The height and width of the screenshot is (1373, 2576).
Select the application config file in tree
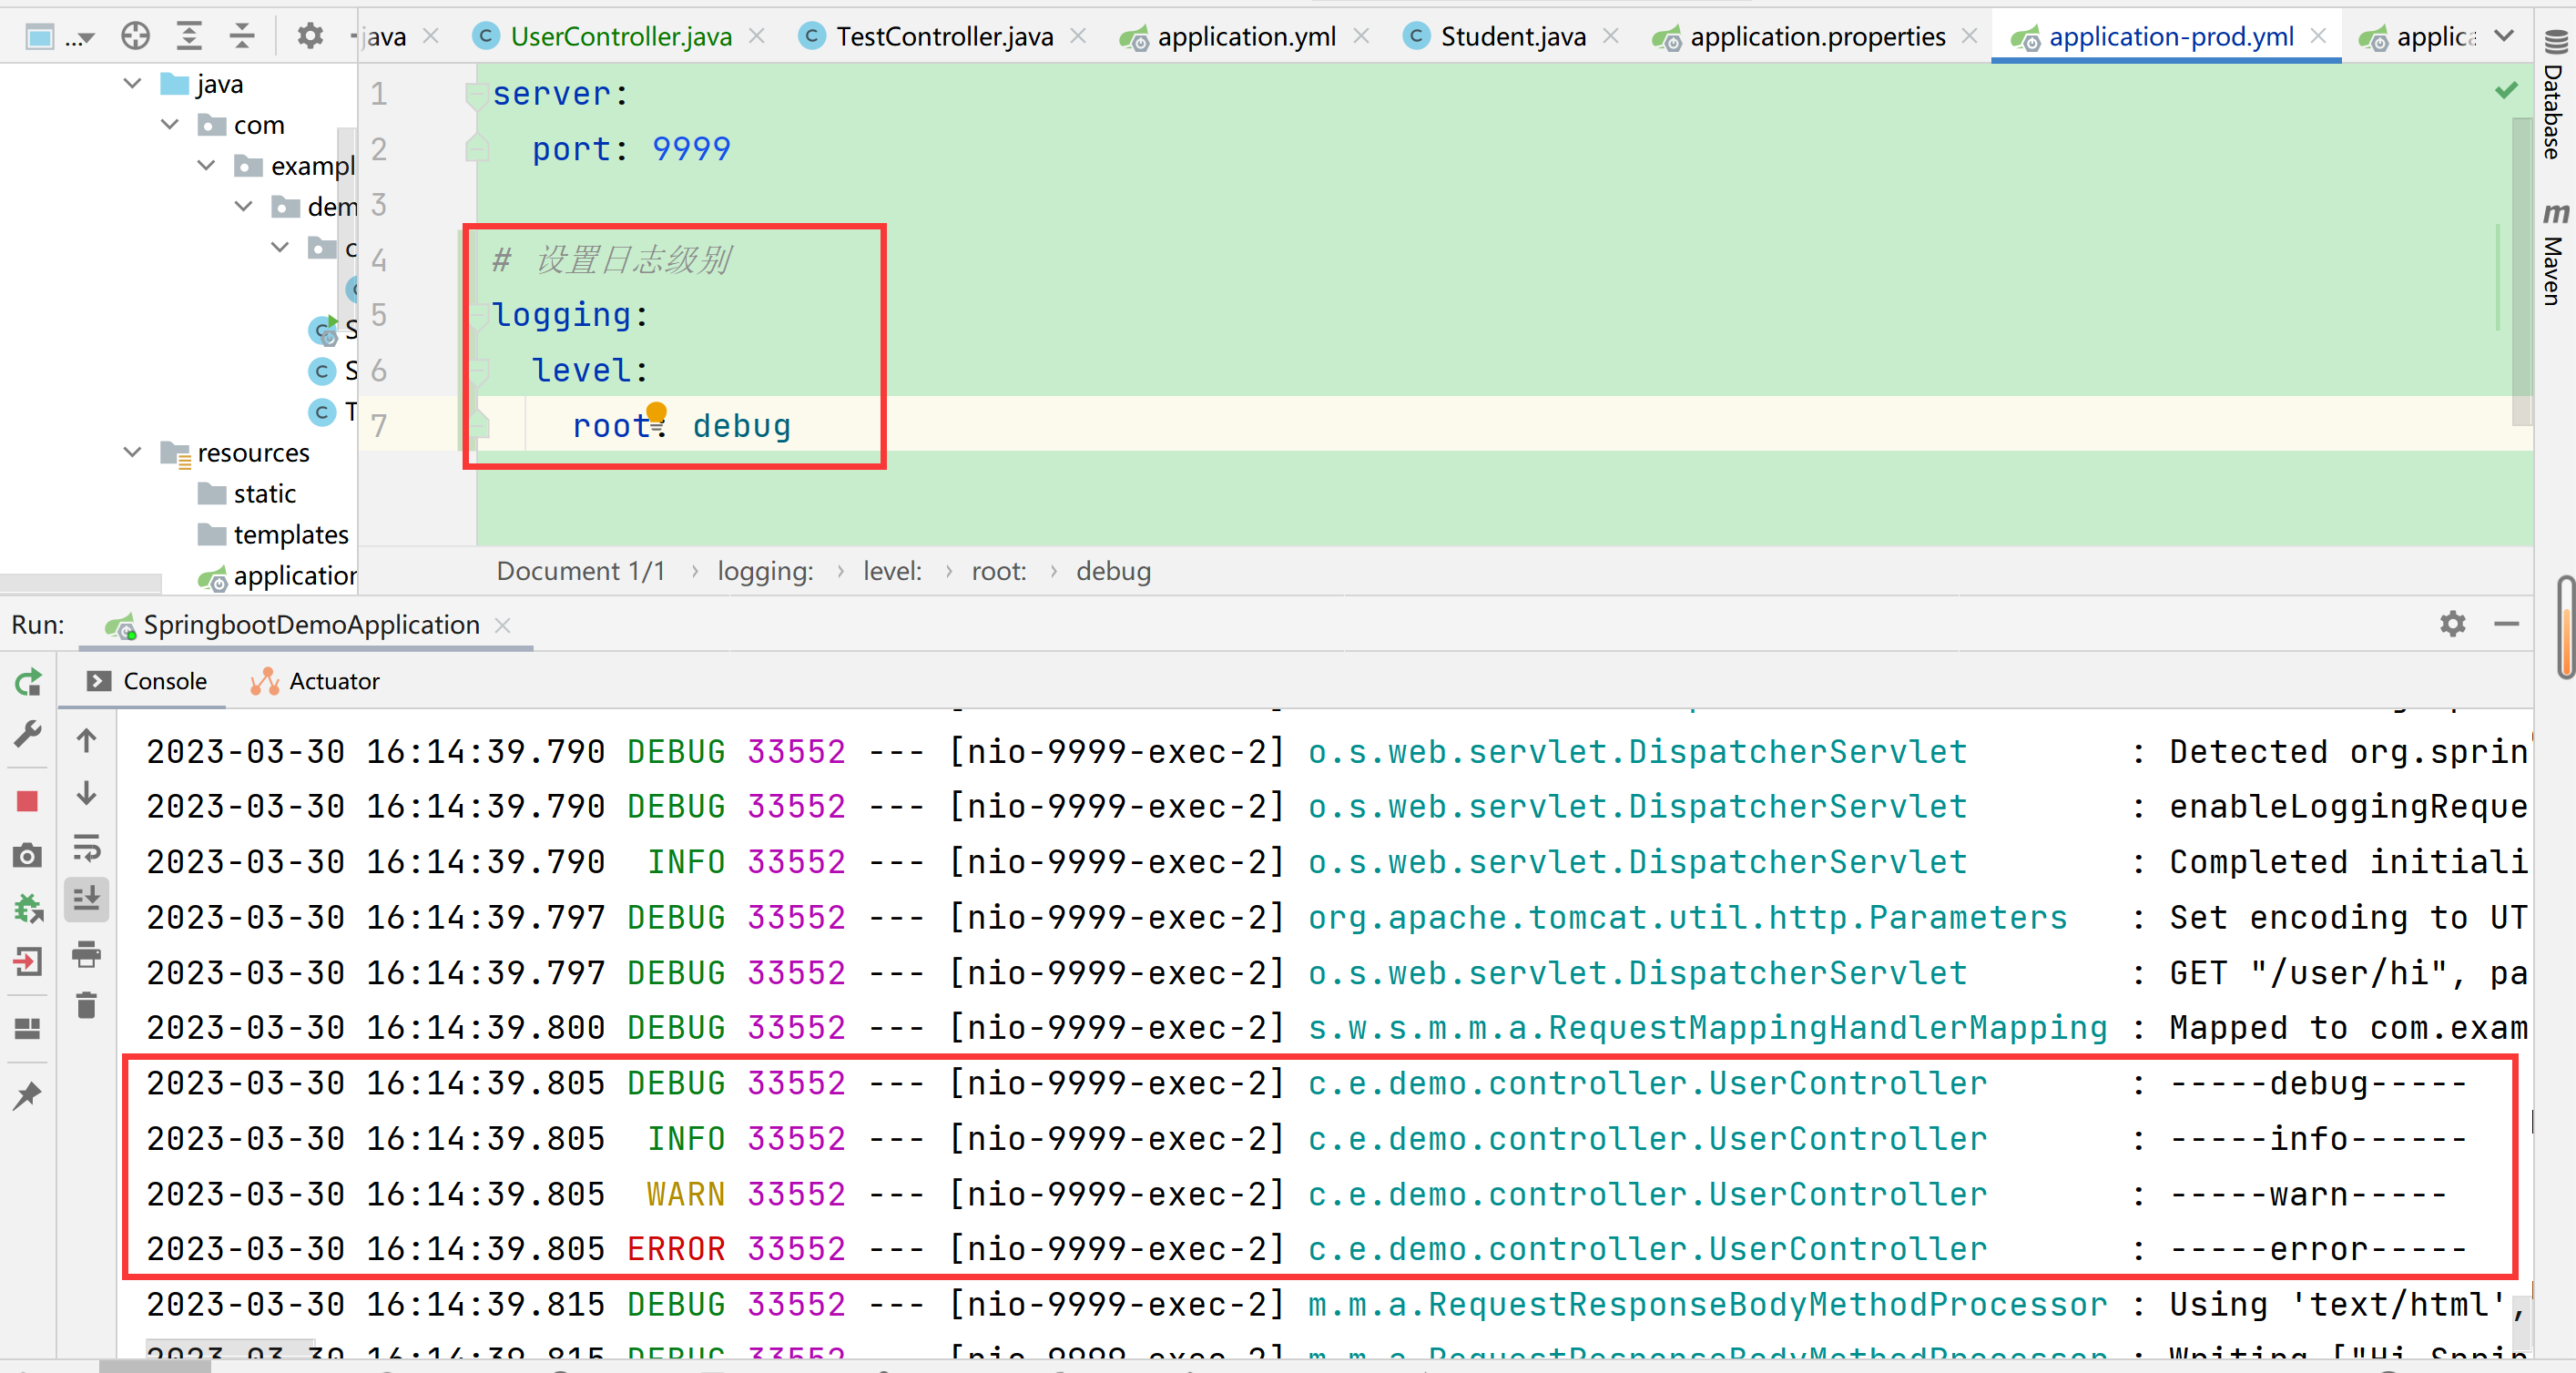pyautogui.click(x=277, y=576)
